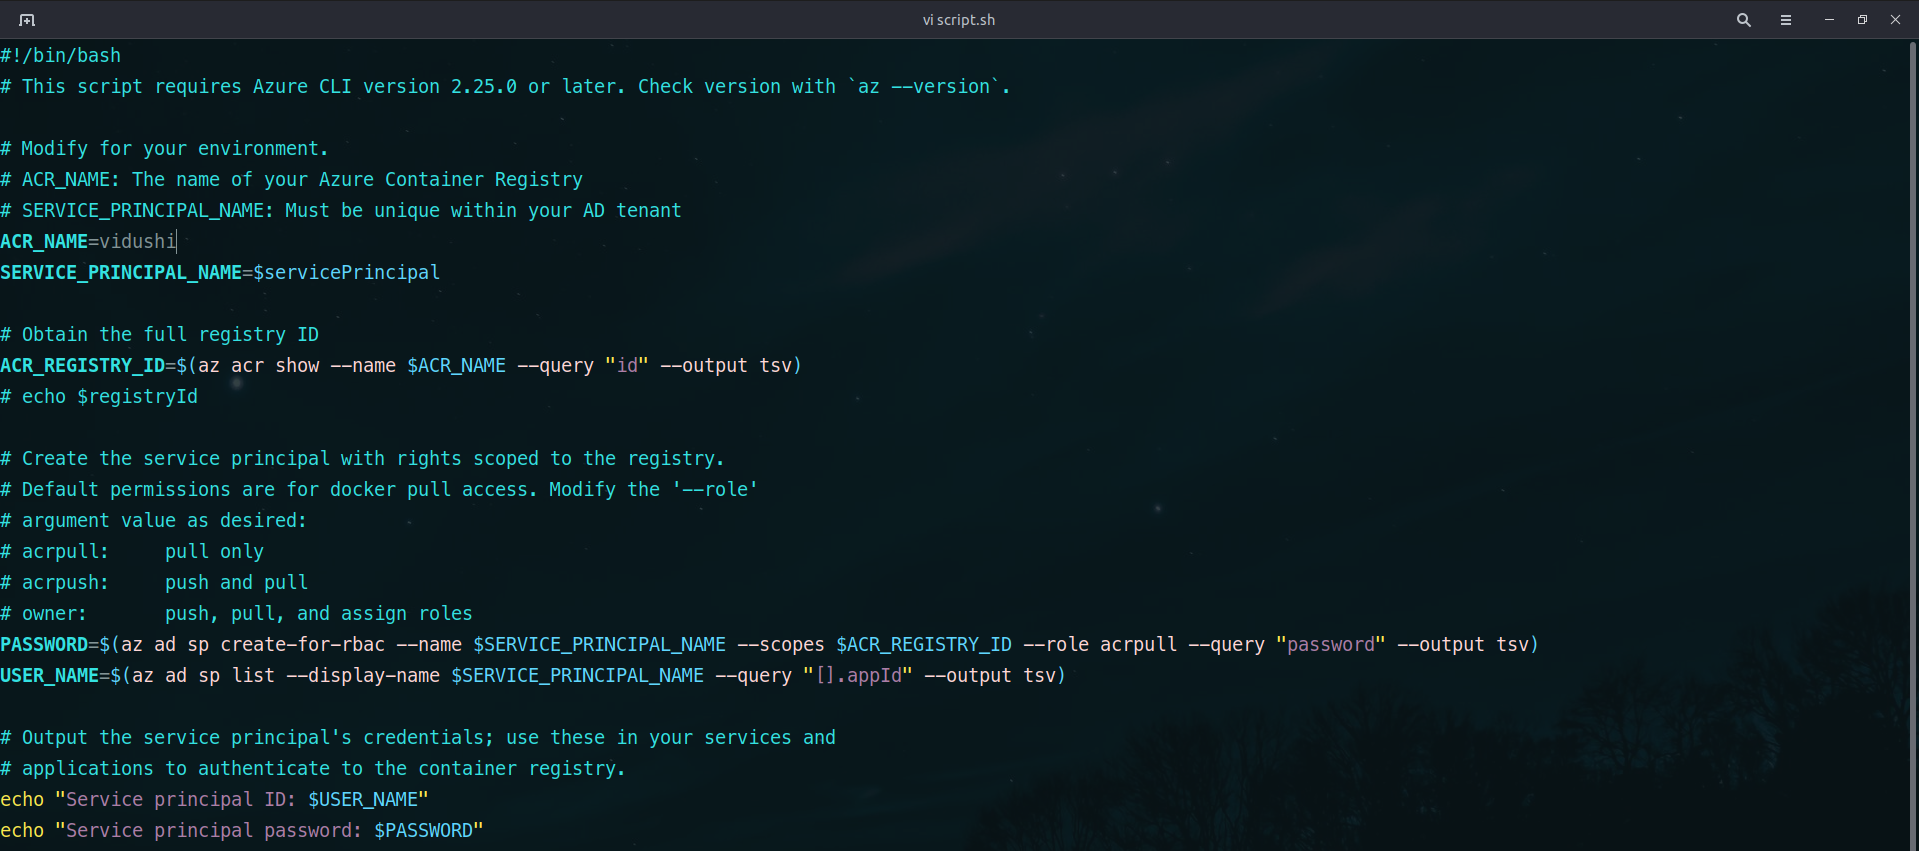Screen dimensions: 1919x851
Task: Click the 'Service principal password' echo line
Action: (242, 831)
